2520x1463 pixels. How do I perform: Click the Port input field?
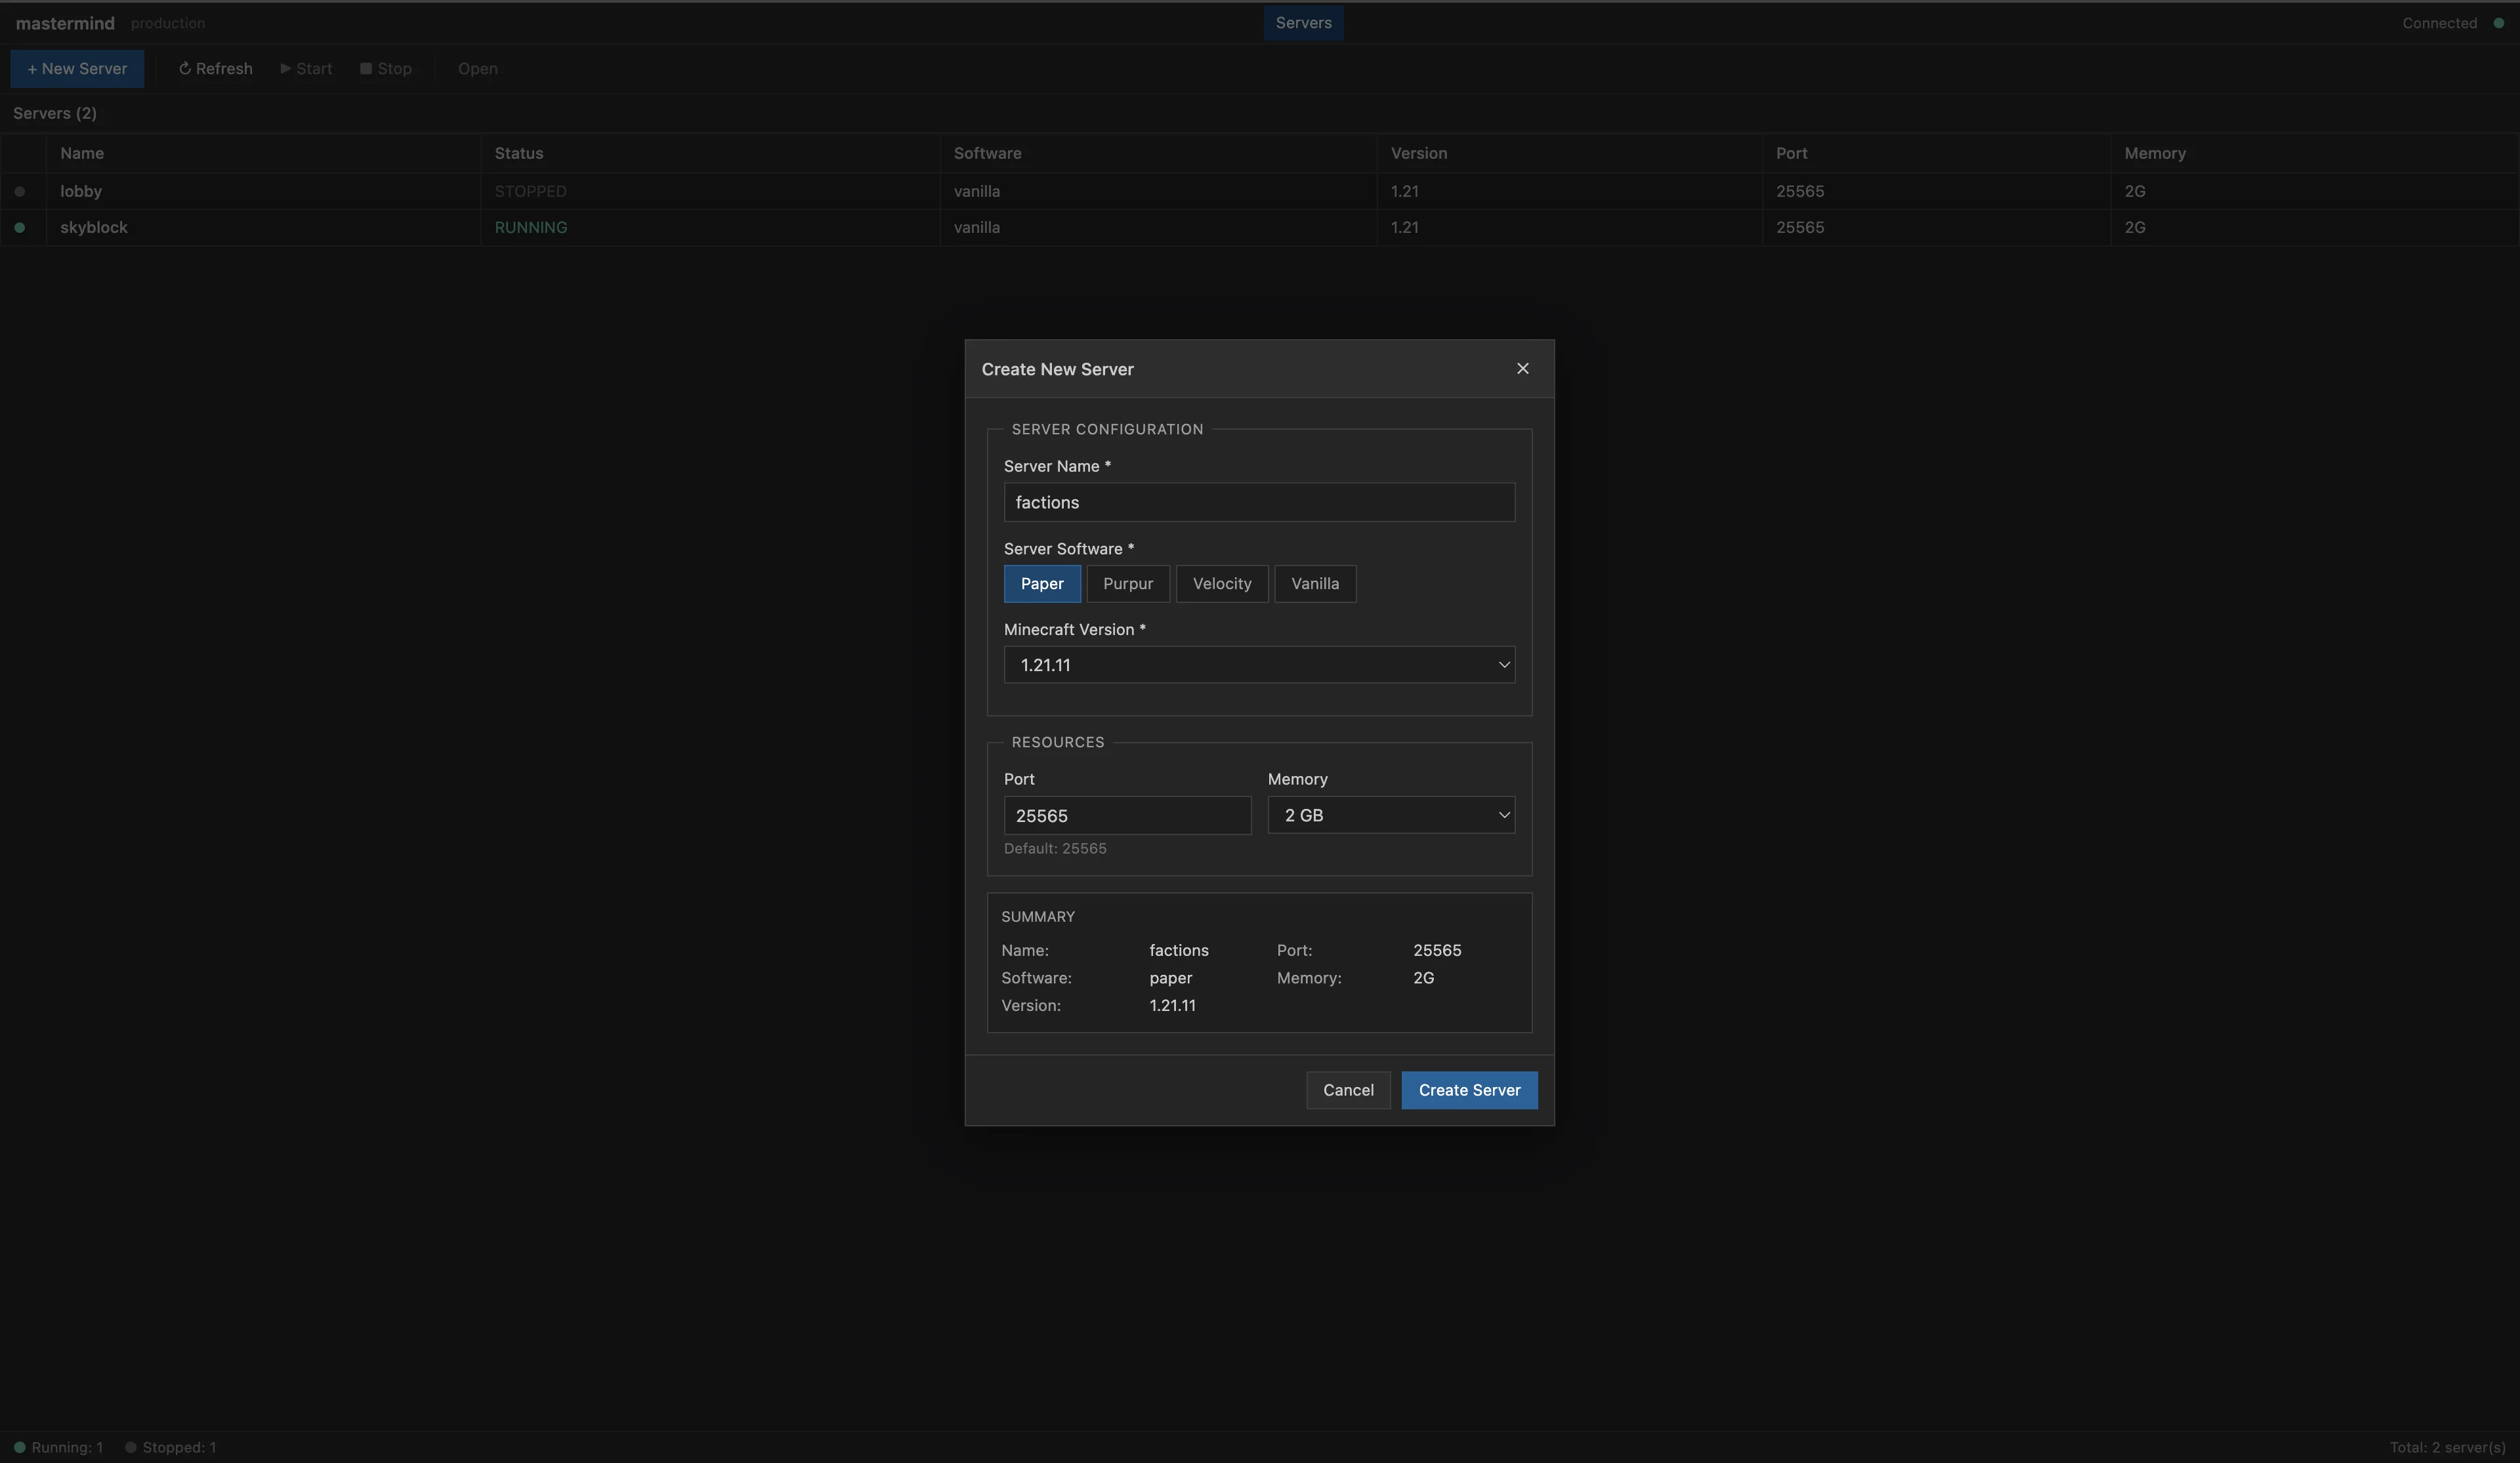pyautogui.click(x=1127, y=815)
